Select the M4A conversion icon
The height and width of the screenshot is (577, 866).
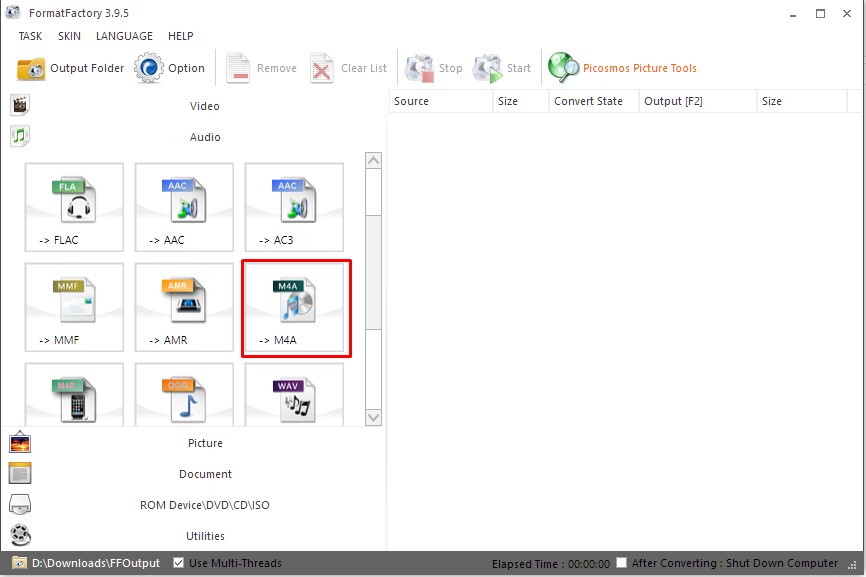(x=296, y=308)
